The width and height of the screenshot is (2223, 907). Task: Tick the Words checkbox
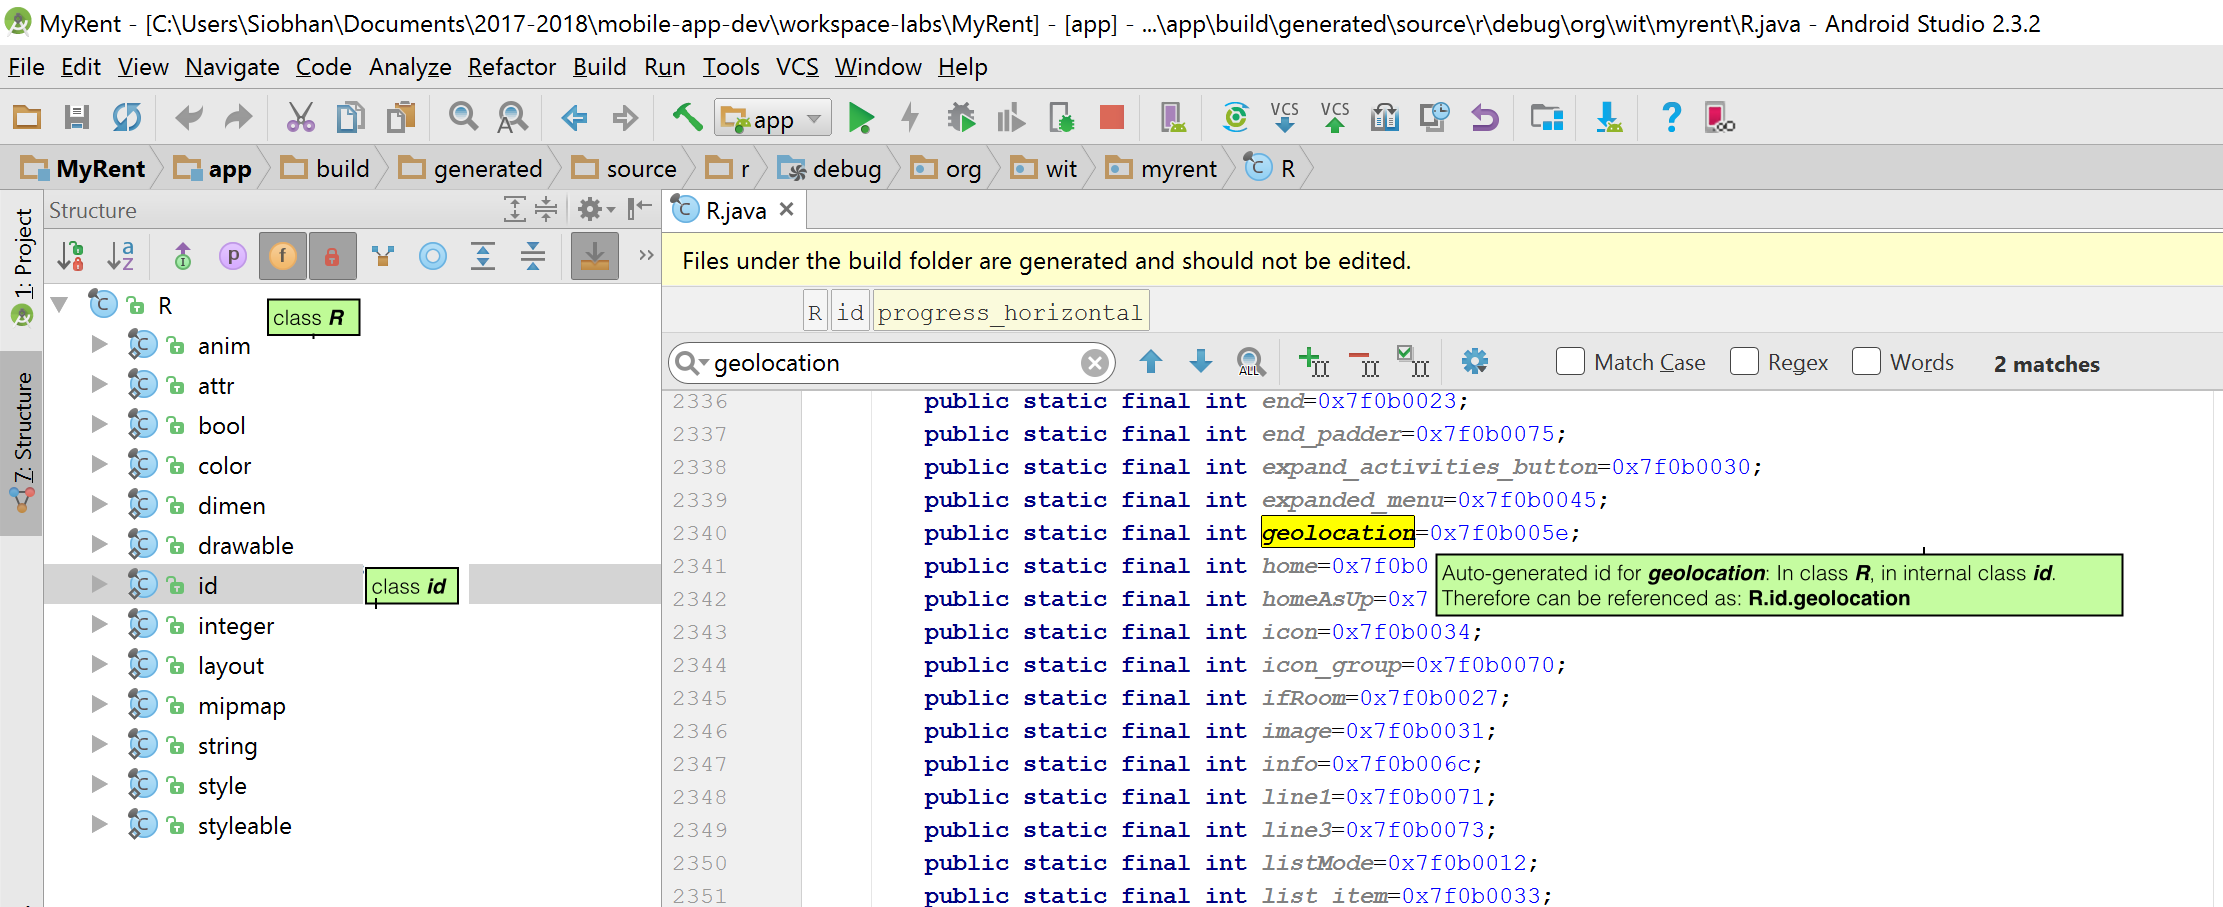point(1866,362)
